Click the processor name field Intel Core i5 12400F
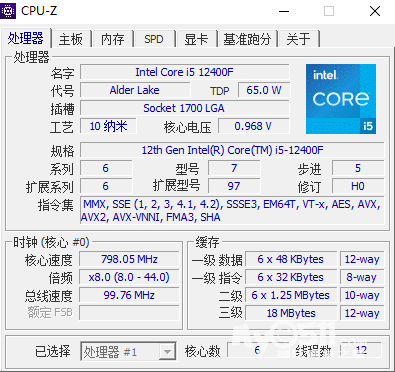Image resolution: width=395 pixels, height=372 pixels. 185,72
